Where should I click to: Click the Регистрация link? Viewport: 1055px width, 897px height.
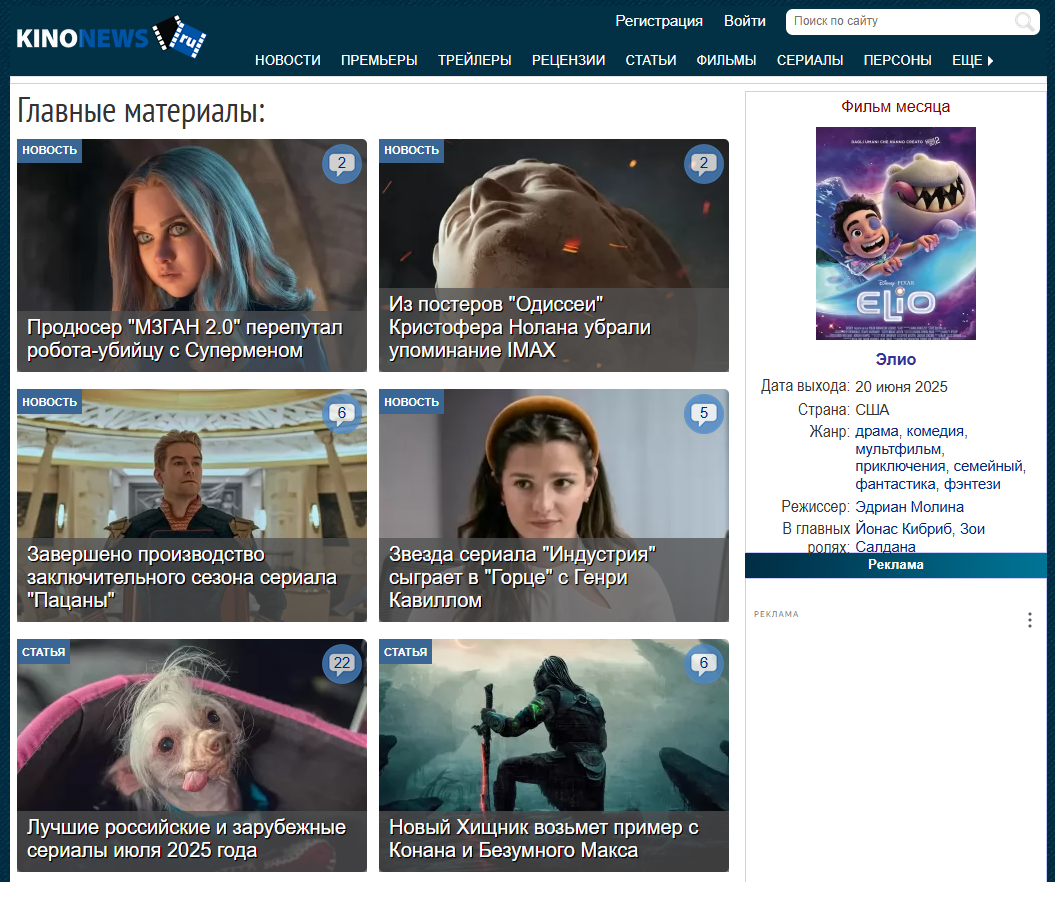pos(659,22)
